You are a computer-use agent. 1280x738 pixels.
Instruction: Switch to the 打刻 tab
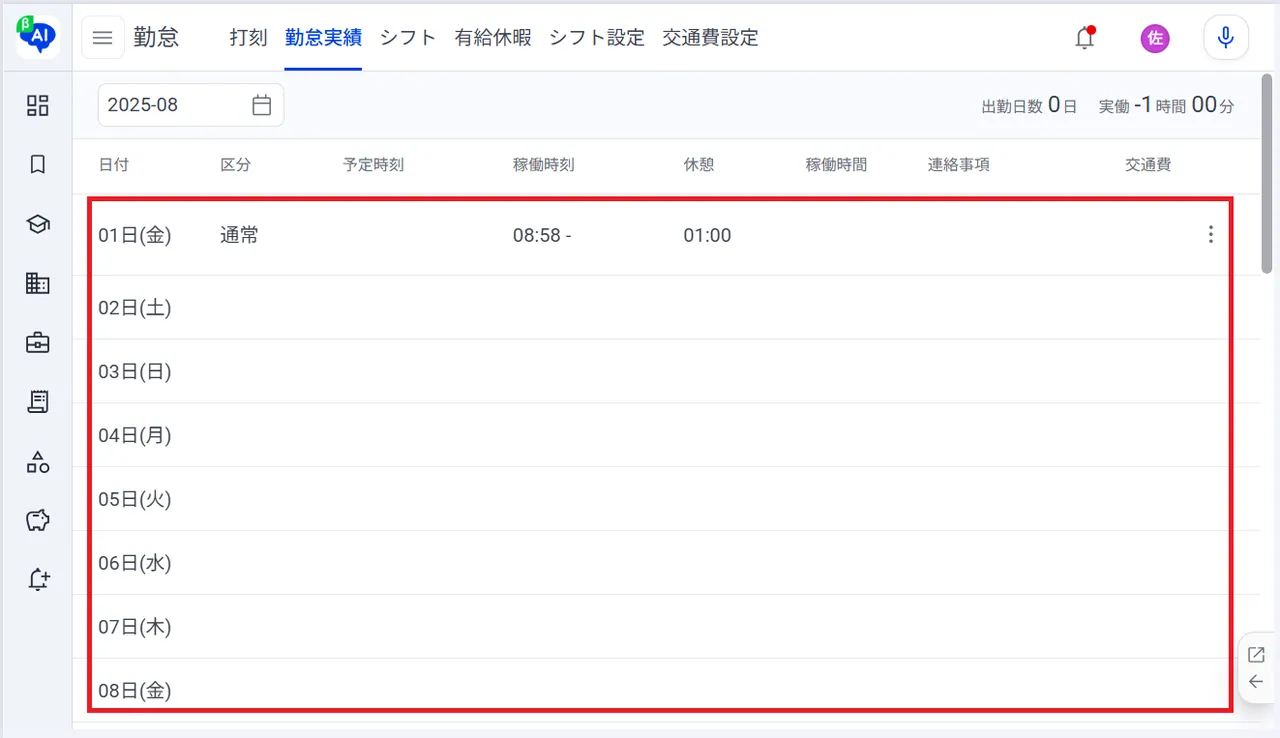248,38
